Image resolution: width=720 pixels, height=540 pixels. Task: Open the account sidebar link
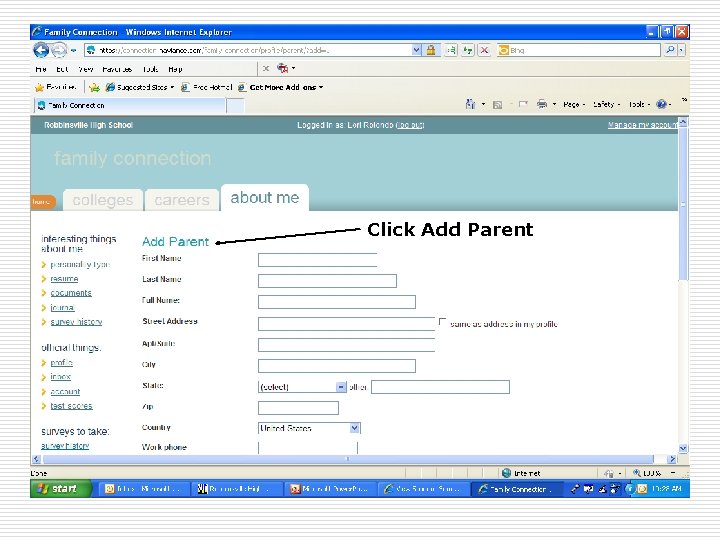pos(65,392)
